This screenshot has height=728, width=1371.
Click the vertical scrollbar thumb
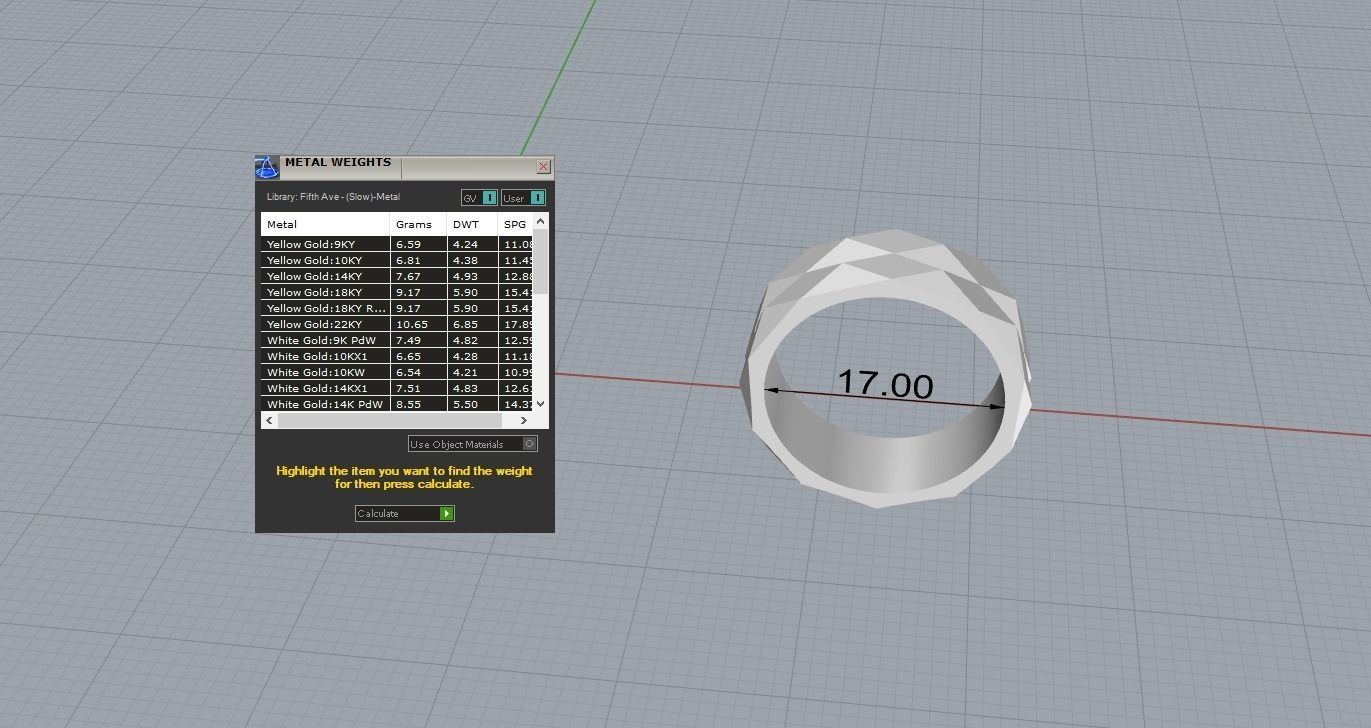pos(541,261)
